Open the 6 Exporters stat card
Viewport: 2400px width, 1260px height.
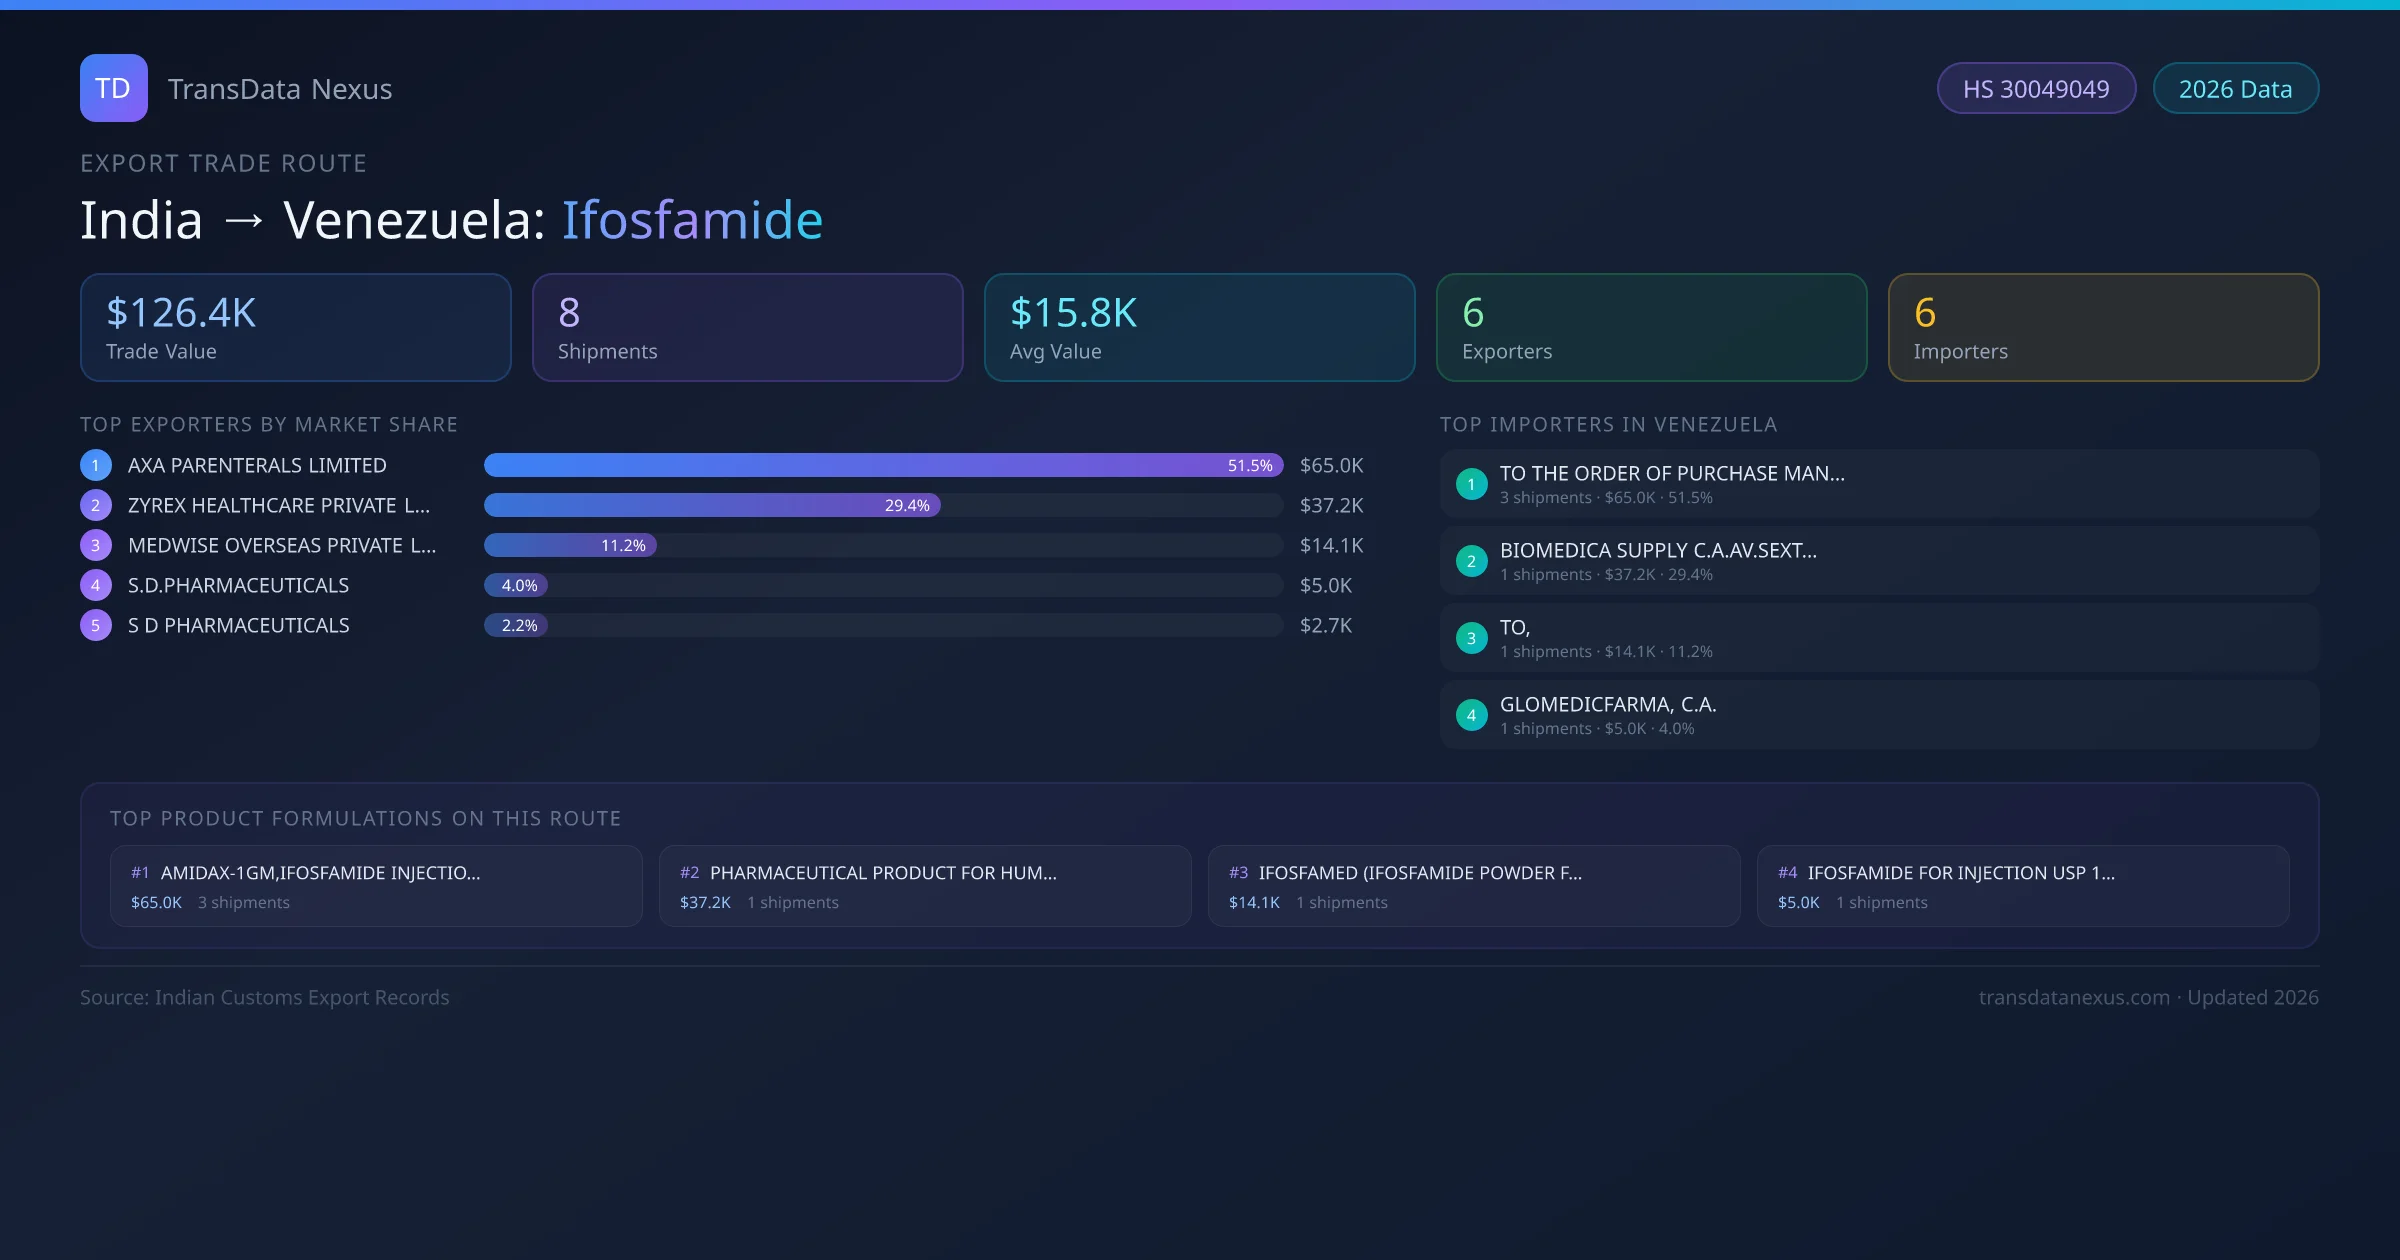1651,328
